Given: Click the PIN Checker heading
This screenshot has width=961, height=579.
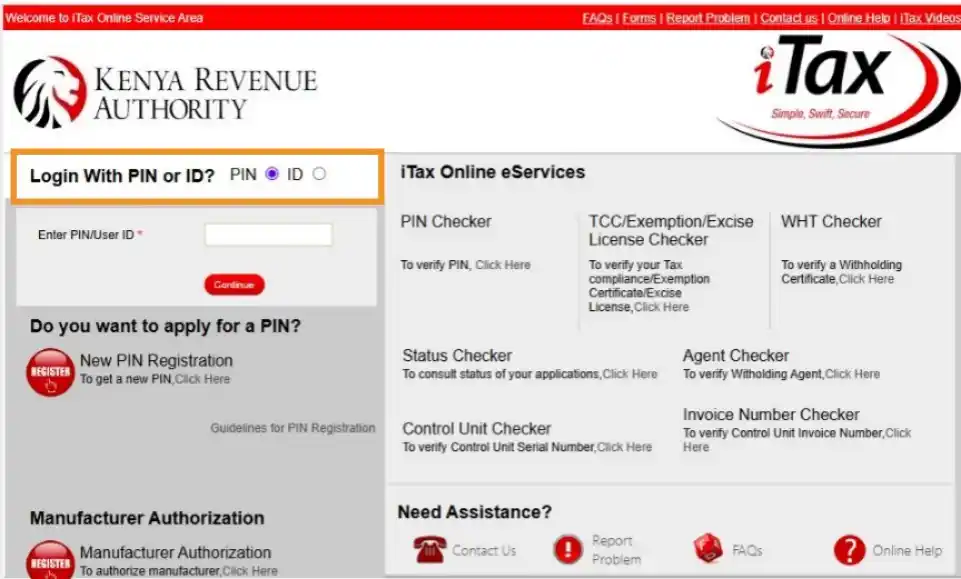Looking at the screenshot, I should point(446,221).
